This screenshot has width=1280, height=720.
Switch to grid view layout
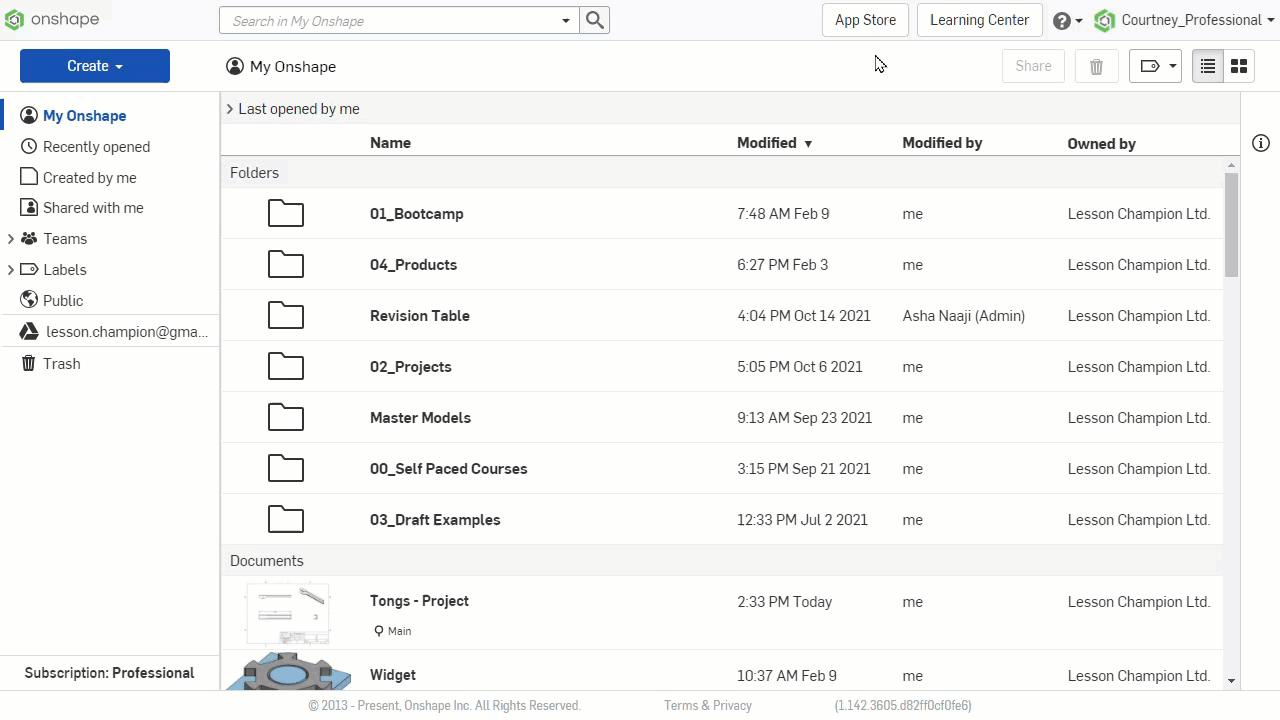(1239, 66)
